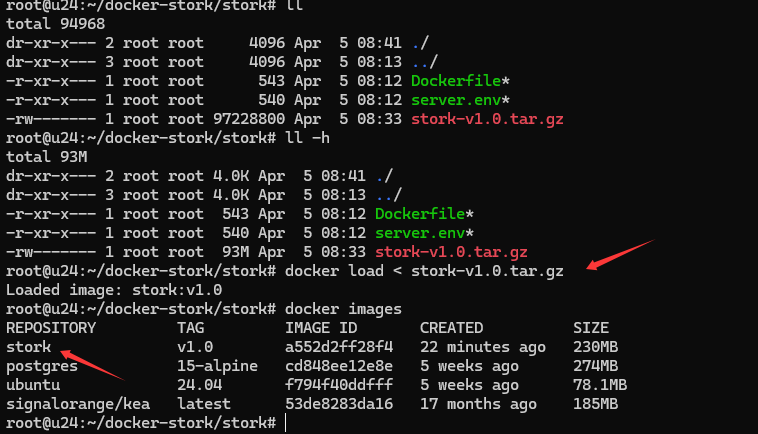Click the v1.0 tag of stork
This screenshot has width=758, height=434.
(x=195, y=347)
